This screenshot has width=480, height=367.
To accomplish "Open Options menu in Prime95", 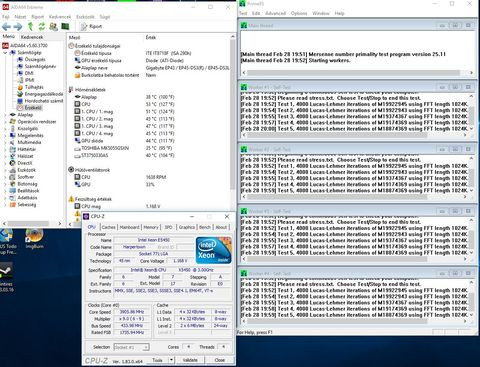I will tap(299, 13).
